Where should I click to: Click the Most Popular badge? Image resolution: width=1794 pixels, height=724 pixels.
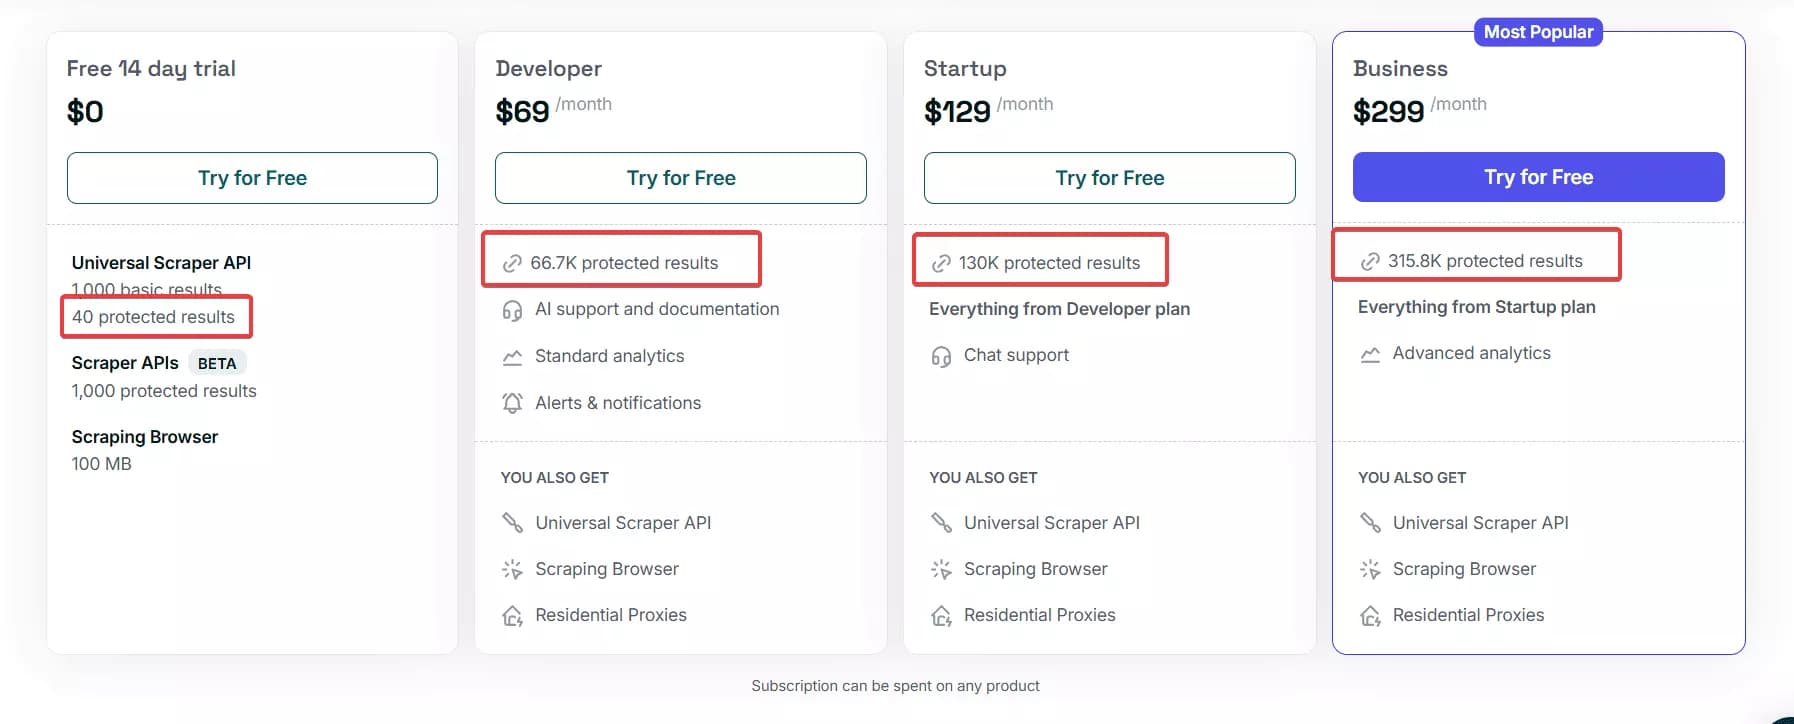click(1537, 31)
